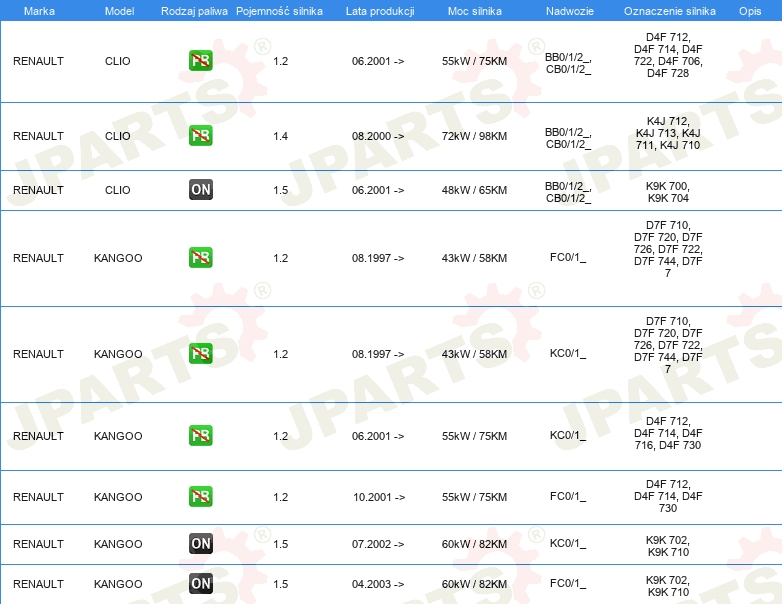Click the ON diesel icon in the Kangoo 07.2002 row

point(200,543)
